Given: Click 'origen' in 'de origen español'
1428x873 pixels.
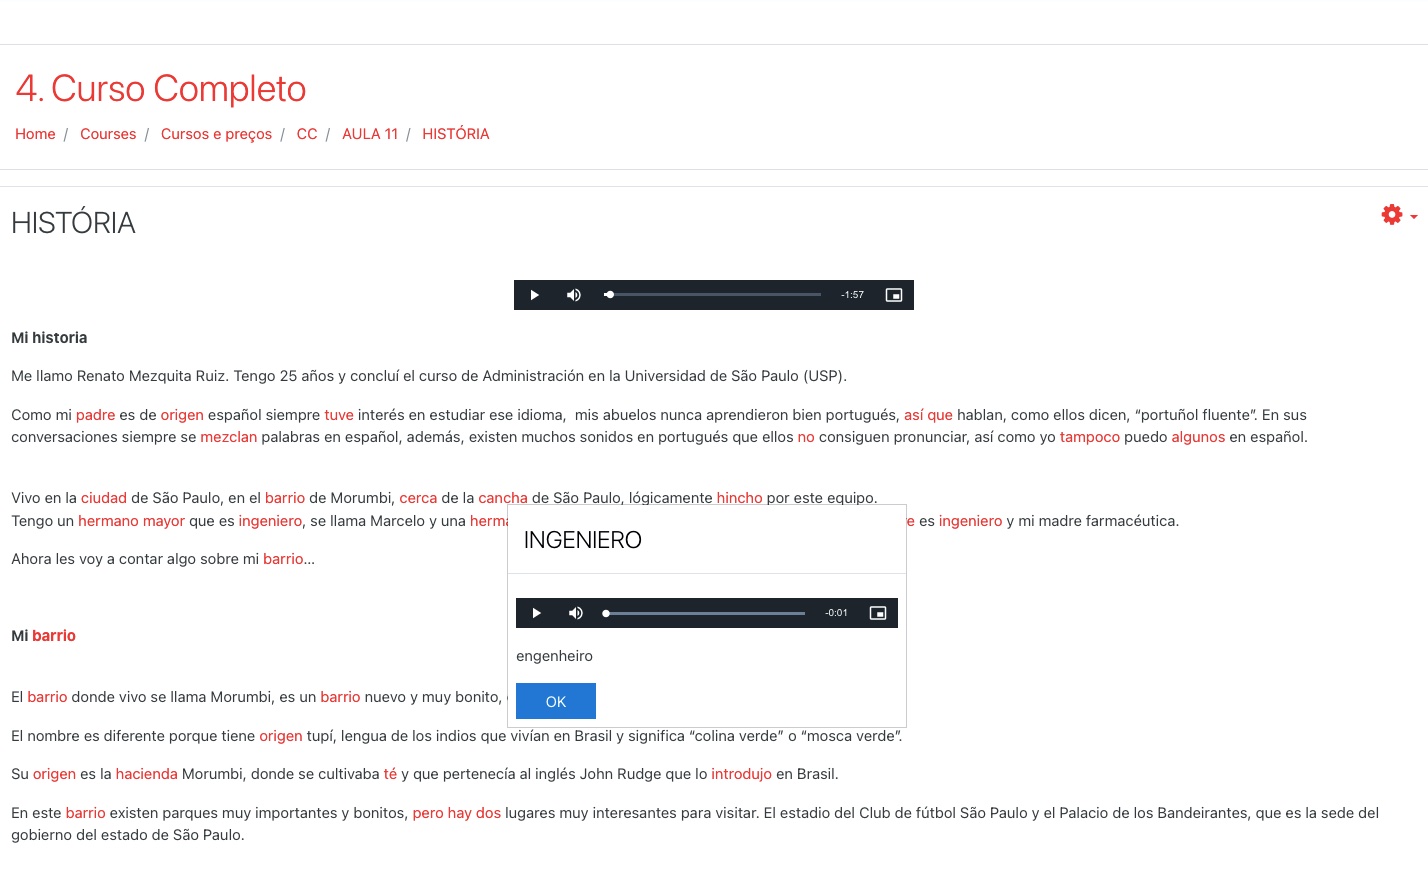Looking at the screenshot, I should (182, 415).
